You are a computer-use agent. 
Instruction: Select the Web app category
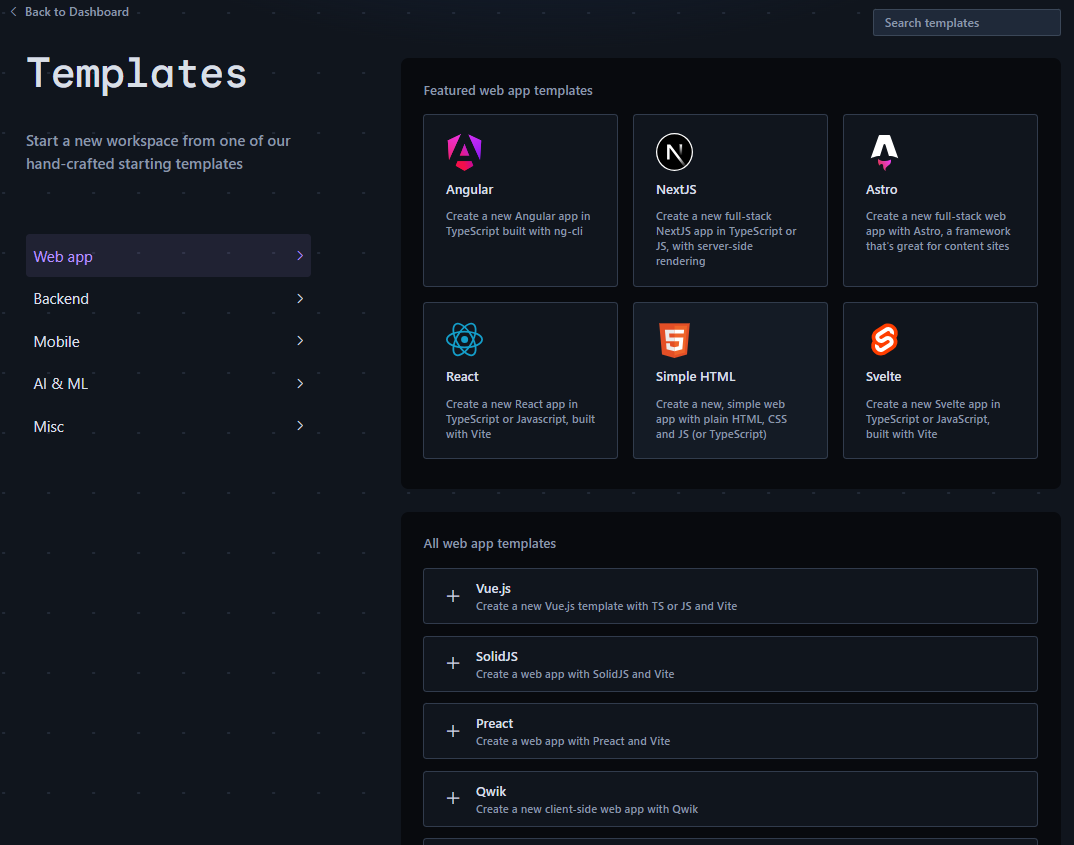point(64,256)
